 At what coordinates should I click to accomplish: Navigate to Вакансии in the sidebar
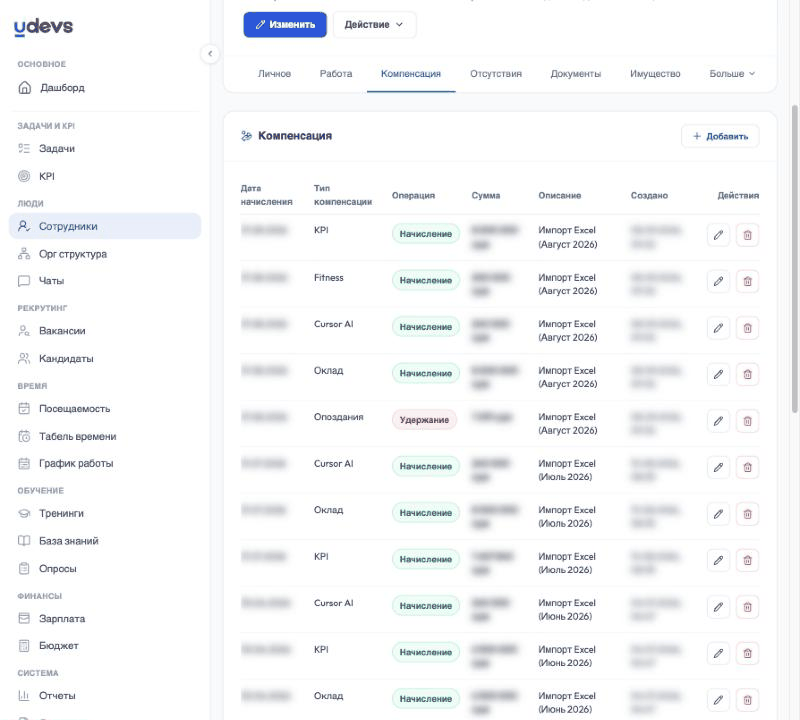(62, 331)
